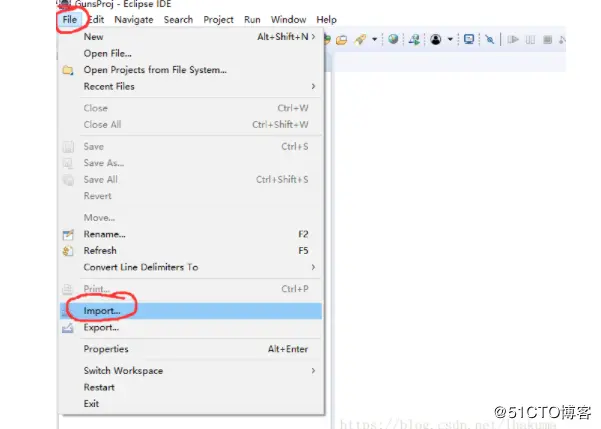Choose Restart from the File menu
Screen dimensions: 601x429
click(x=191, y=387)
